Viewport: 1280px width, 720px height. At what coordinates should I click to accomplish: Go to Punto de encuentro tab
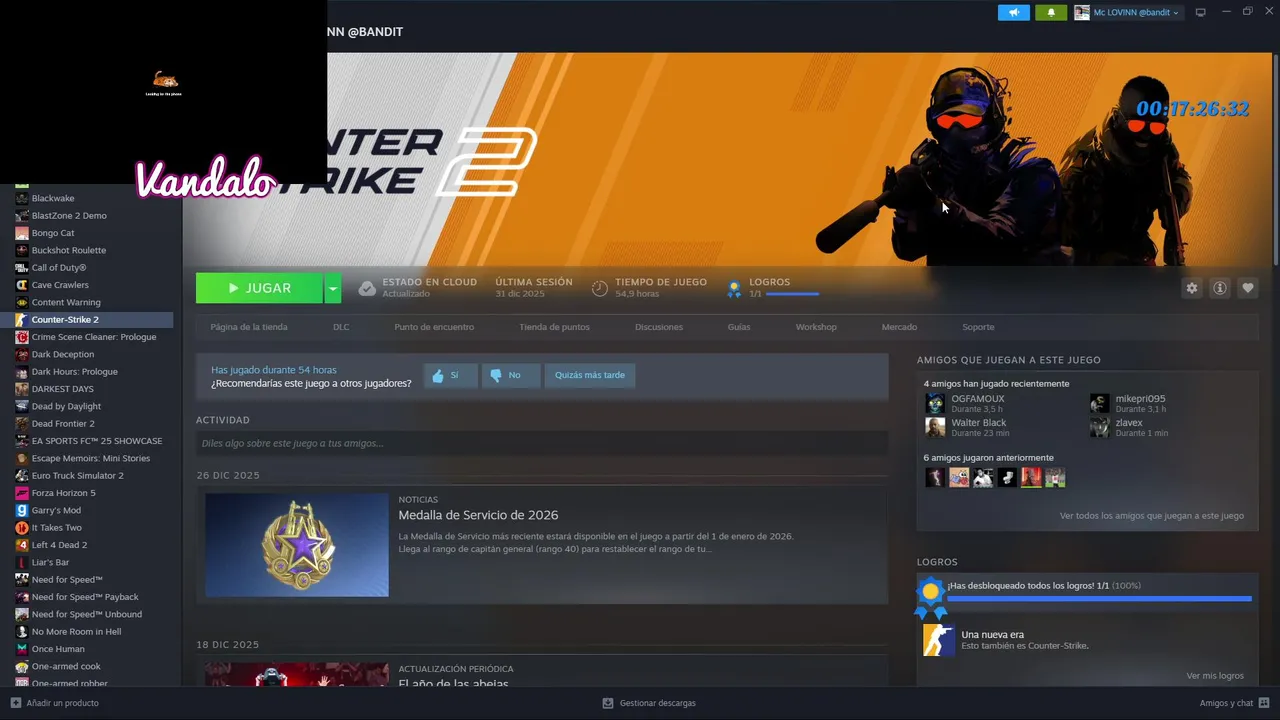click(434, 327)
